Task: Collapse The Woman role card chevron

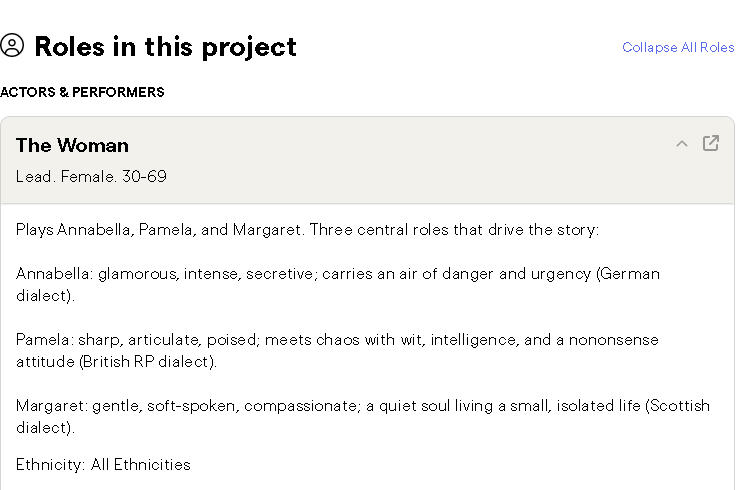Action: 682,144
